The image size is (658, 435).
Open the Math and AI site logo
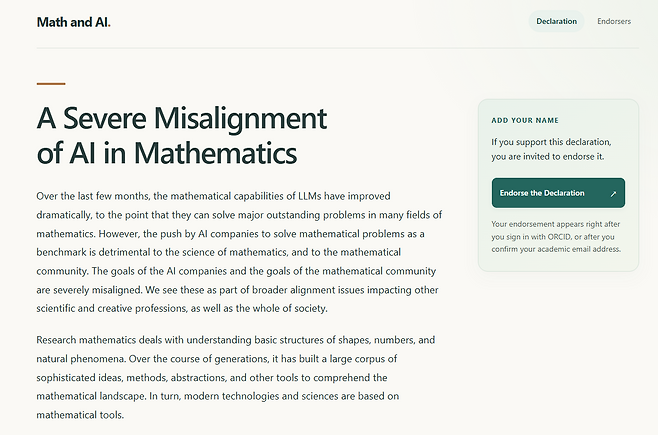pyautogui.click(x=73, y=22)
